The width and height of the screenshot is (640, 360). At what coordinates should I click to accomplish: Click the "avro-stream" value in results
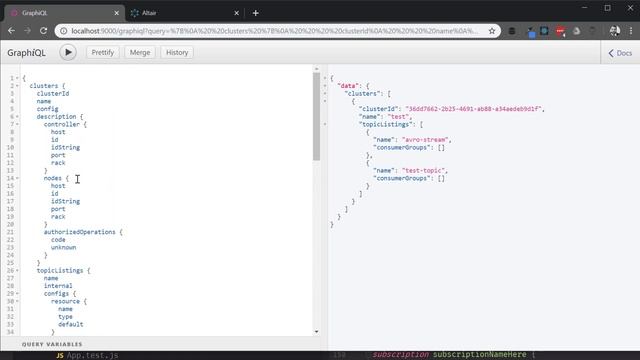(x=425, y=140)
